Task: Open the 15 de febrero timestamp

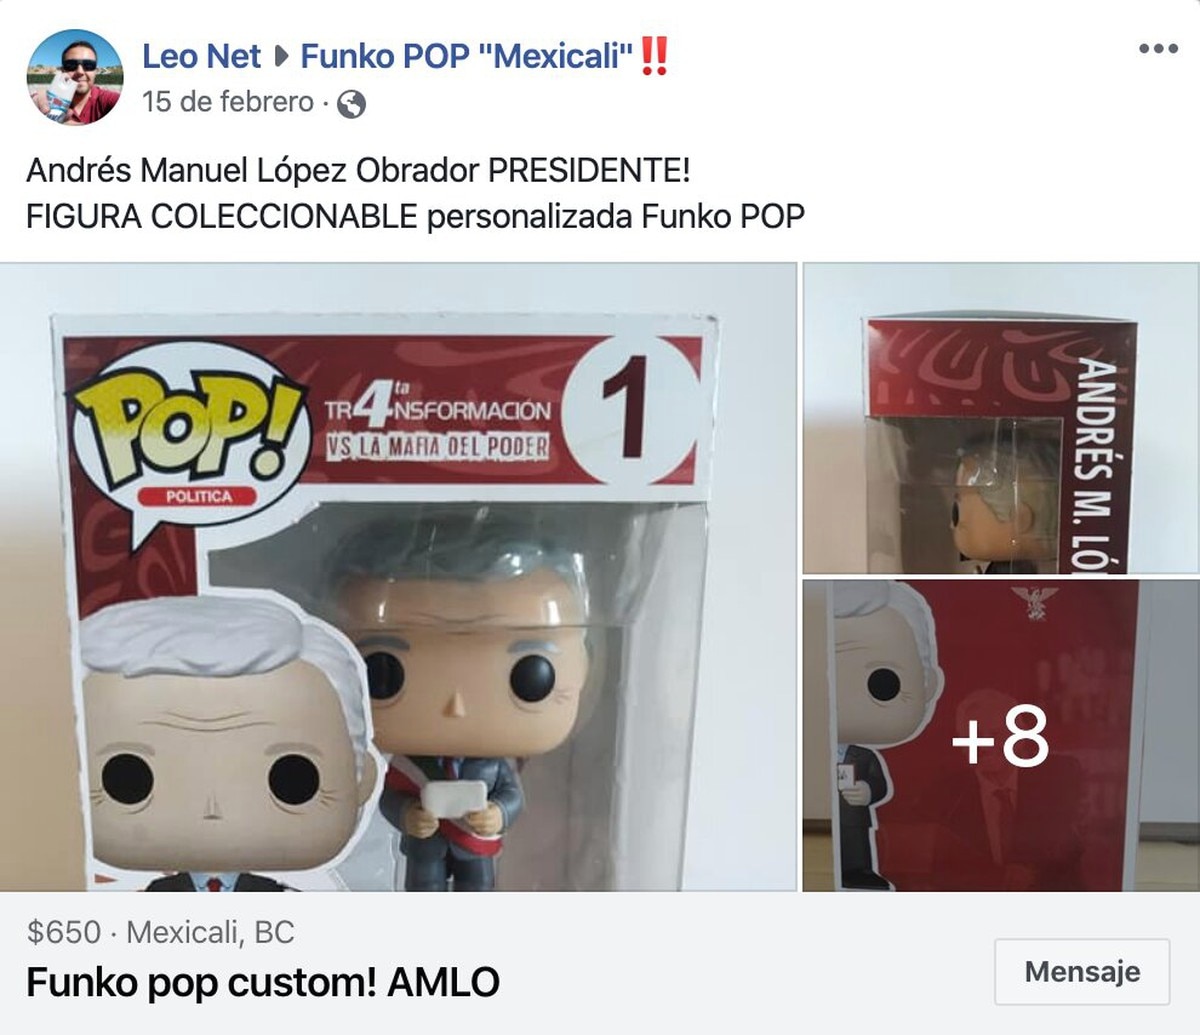Action: tap(228, 102)
